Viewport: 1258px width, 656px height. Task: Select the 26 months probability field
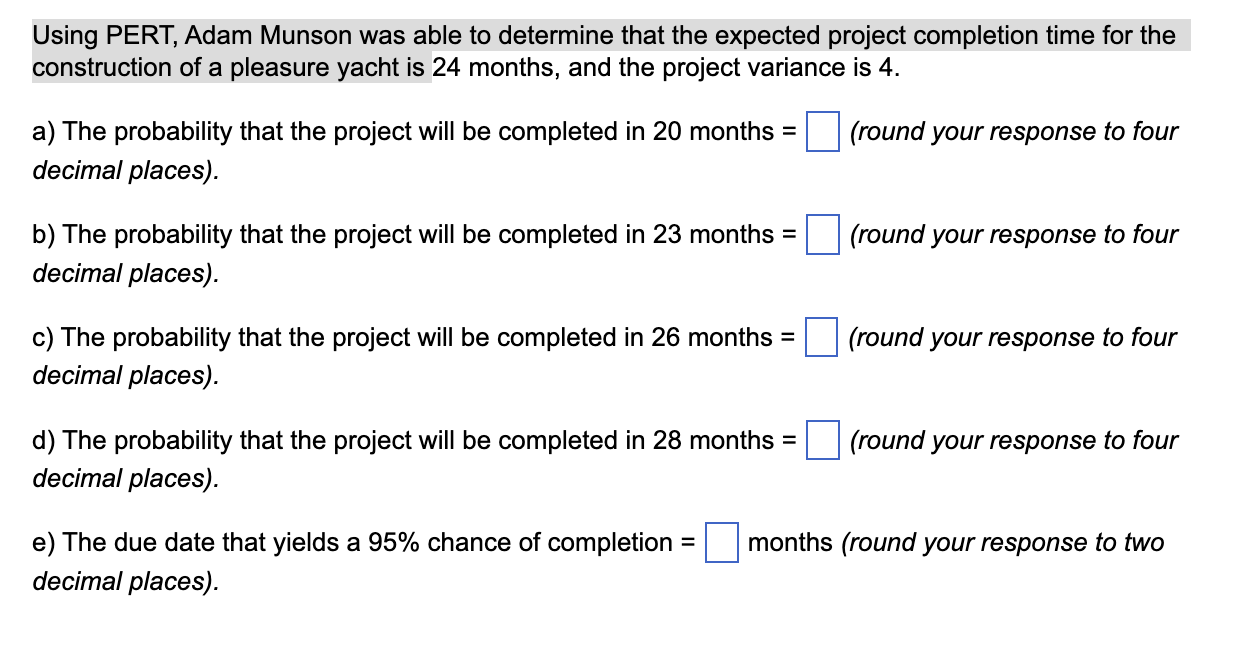(x=821, y=339)
